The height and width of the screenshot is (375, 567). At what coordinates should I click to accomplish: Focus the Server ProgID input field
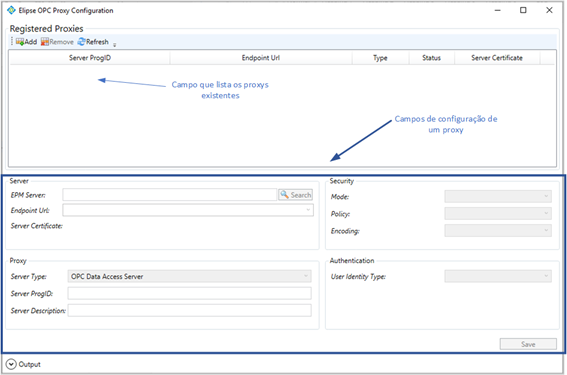point(189,293)
